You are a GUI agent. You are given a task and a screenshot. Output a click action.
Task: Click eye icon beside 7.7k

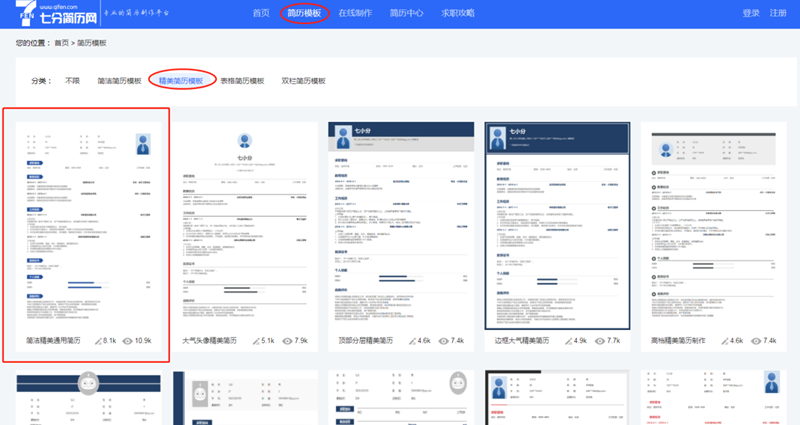pos(599,341)
